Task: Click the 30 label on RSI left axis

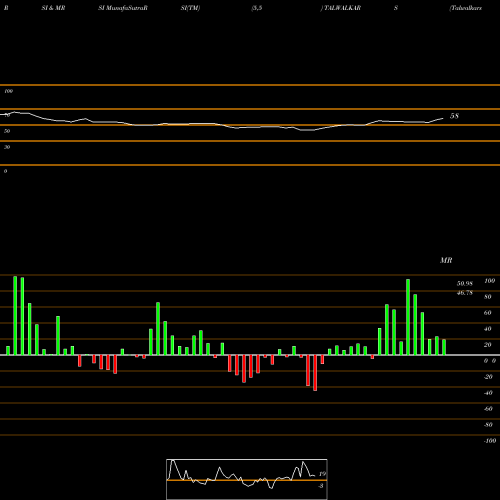Action: tap(7, 147)
